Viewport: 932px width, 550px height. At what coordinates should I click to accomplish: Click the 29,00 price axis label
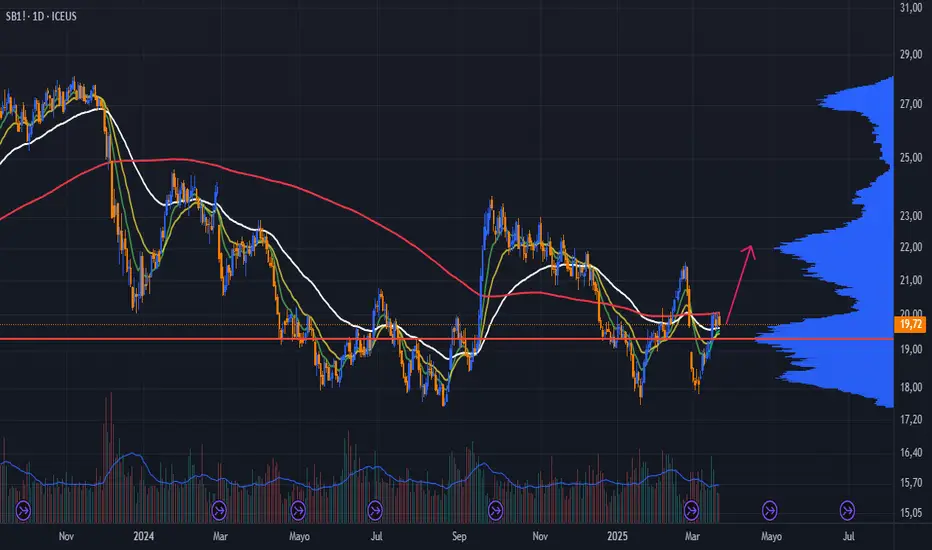tap(911, 54)
